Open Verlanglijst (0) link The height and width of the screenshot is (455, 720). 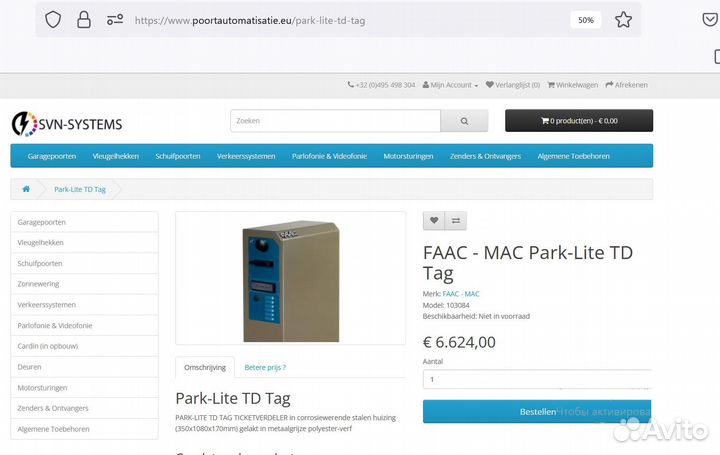pos(513,85)
